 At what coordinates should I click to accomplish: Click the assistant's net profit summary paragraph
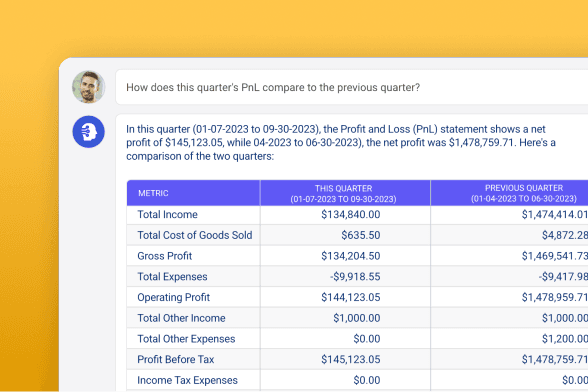(340, 143)
